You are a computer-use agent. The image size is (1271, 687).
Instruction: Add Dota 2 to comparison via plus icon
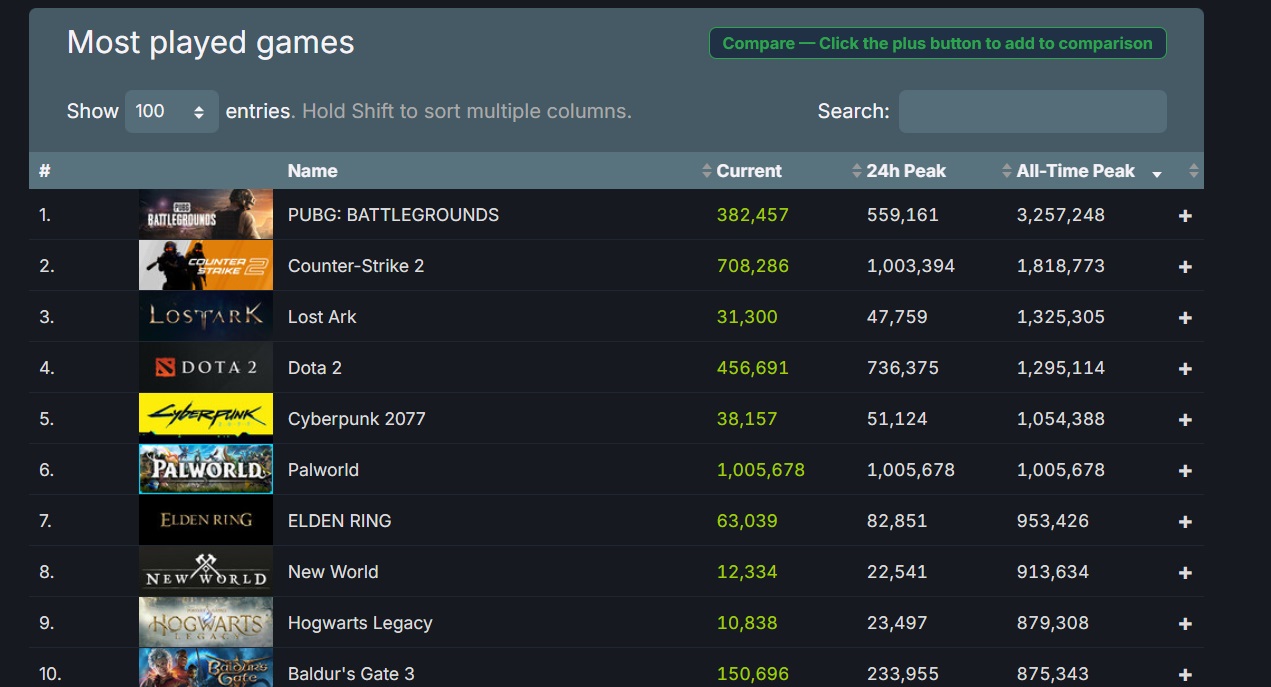click(1185, 368)
